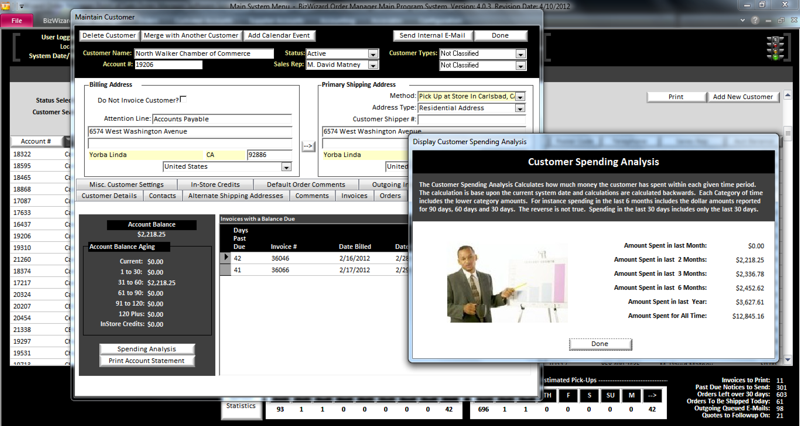The image size is (800, 426).
Task: Switch to In-Store Credits tab
Action: 215,185
